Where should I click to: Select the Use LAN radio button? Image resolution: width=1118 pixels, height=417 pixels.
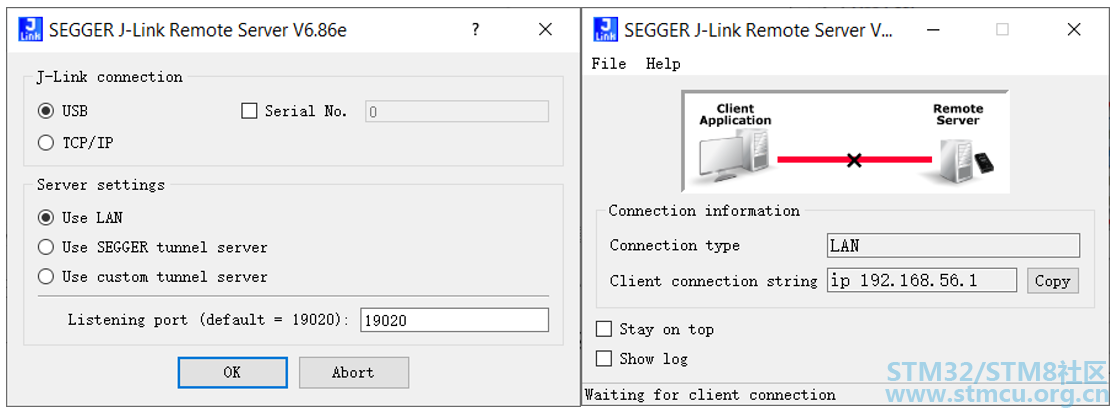click(x=46, y=217)
